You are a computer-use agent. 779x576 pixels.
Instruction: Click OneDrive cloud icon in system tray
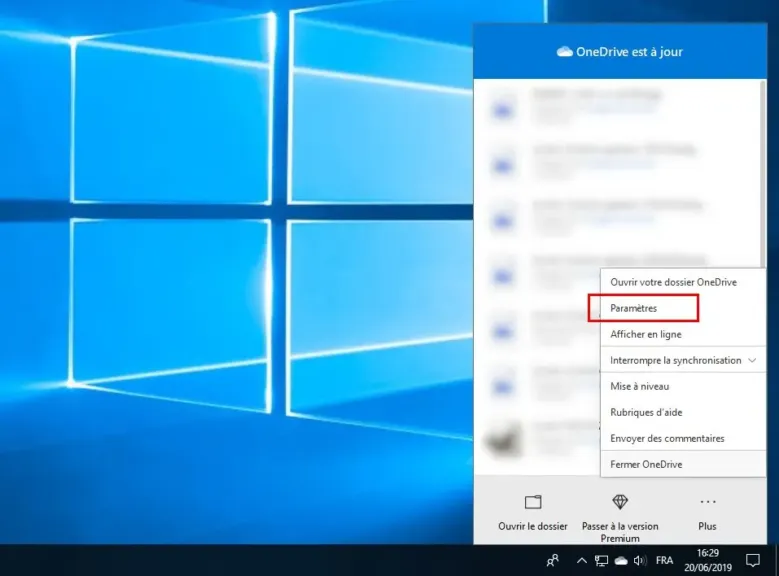coord(621,561)
